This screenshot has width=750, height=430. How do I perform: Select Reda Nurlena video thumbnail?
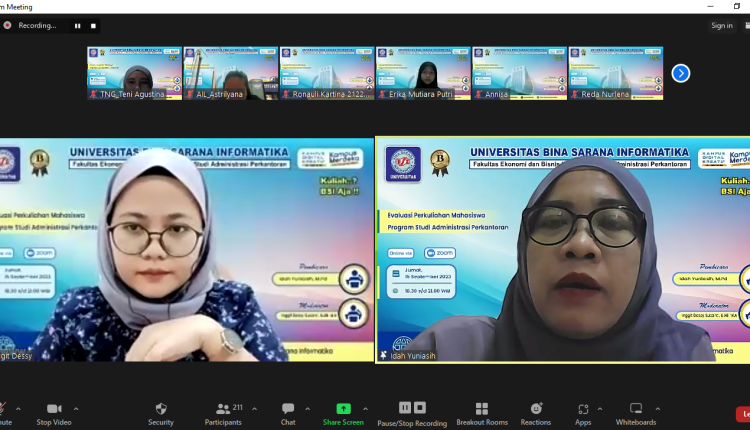click(x=616, y=73)
